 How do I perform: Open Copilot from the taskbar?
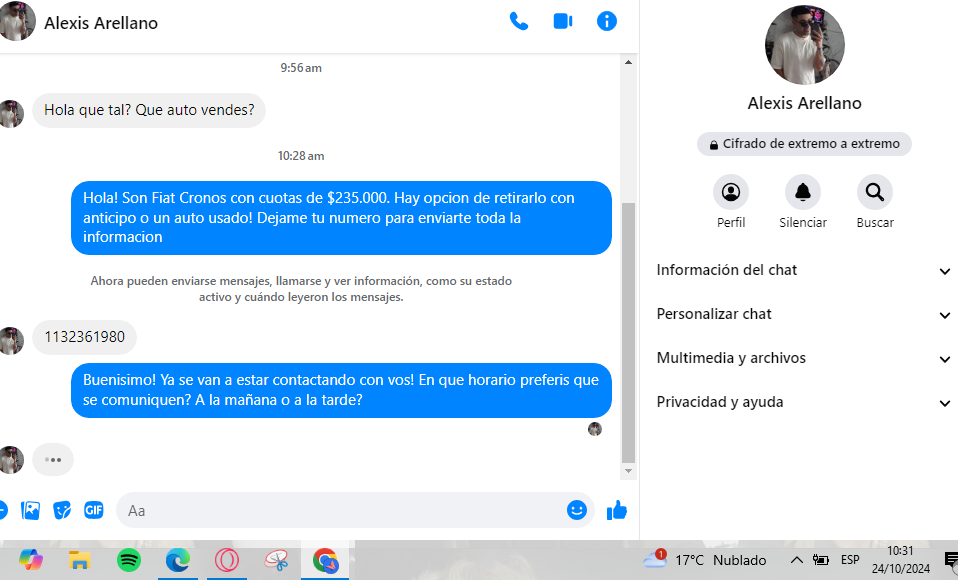coord(31,560)
